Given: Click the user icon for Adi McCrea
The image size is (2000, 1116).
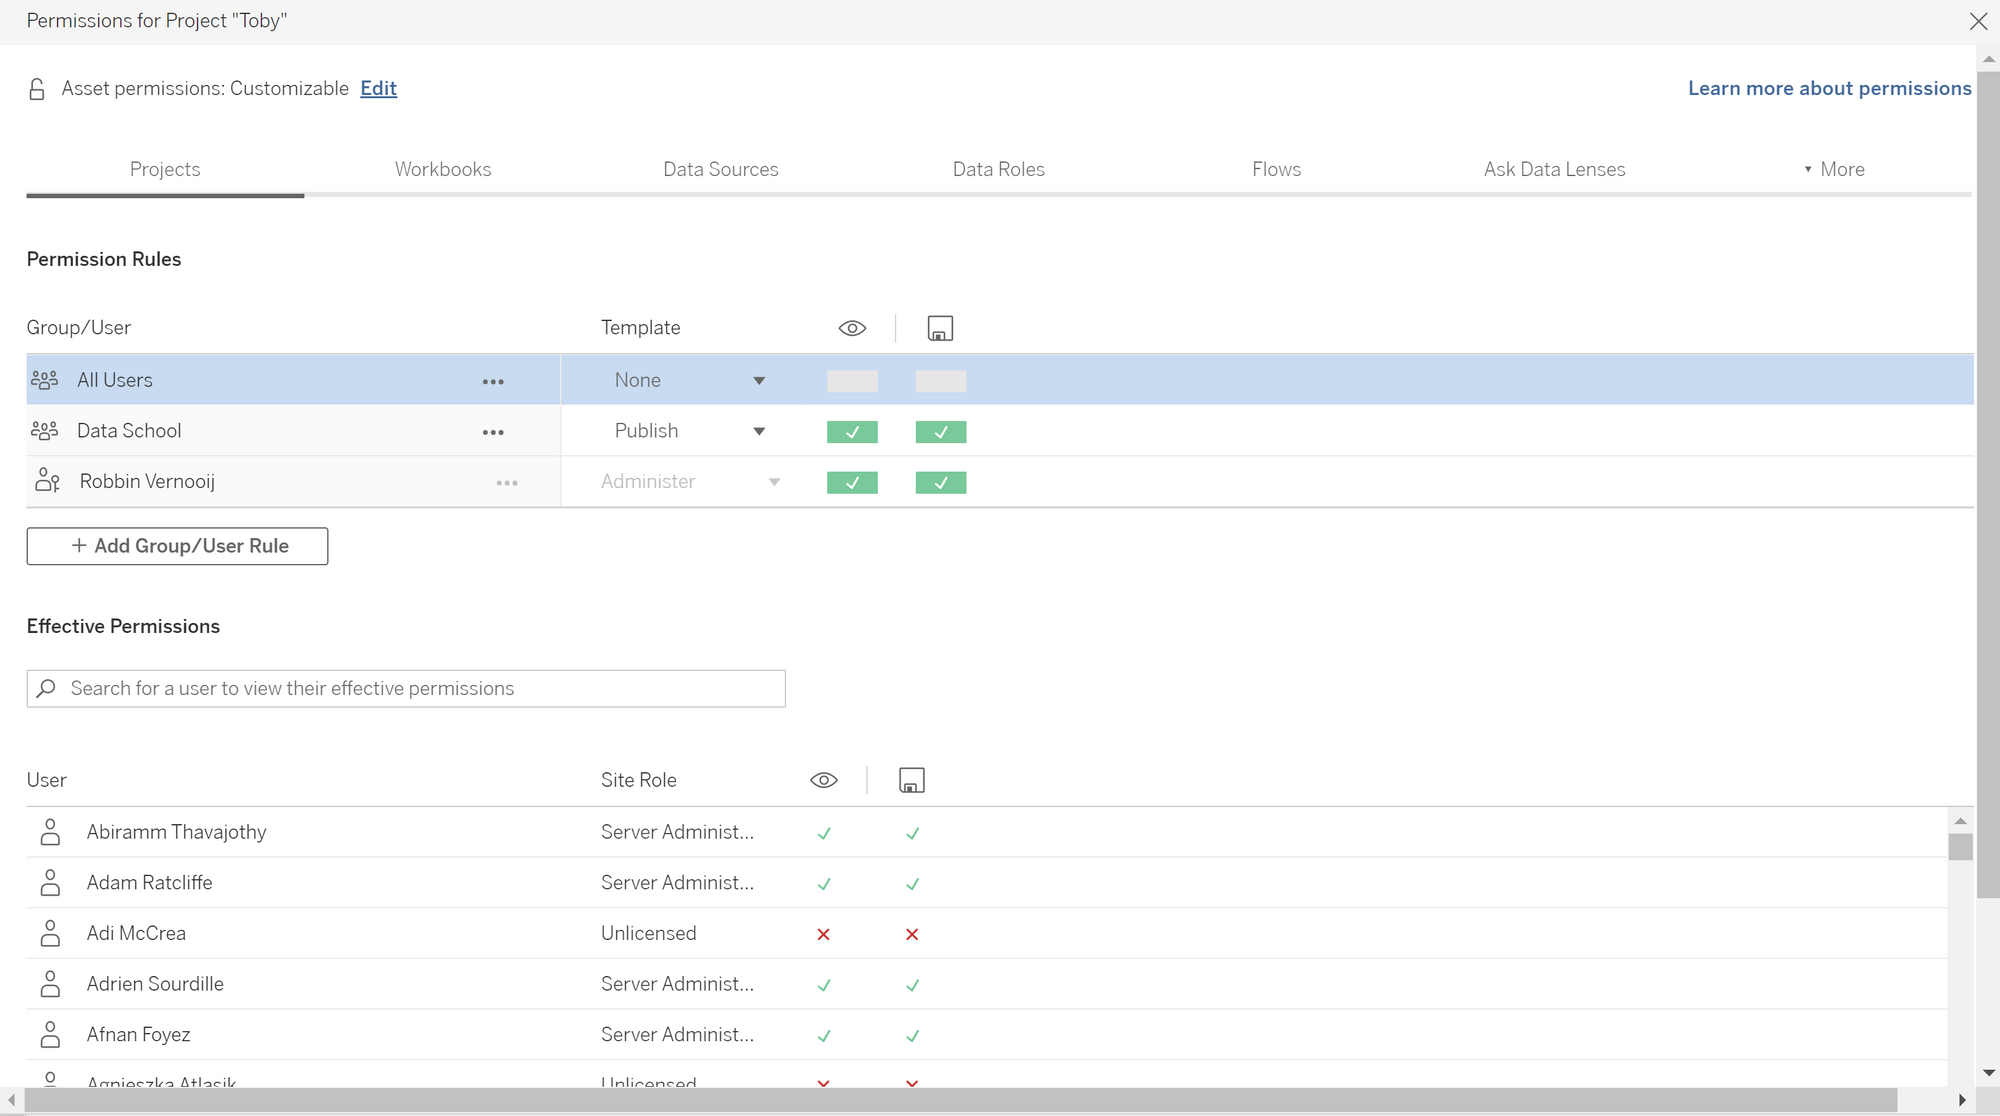Looking at the screenshot, I should click(50, 933).
